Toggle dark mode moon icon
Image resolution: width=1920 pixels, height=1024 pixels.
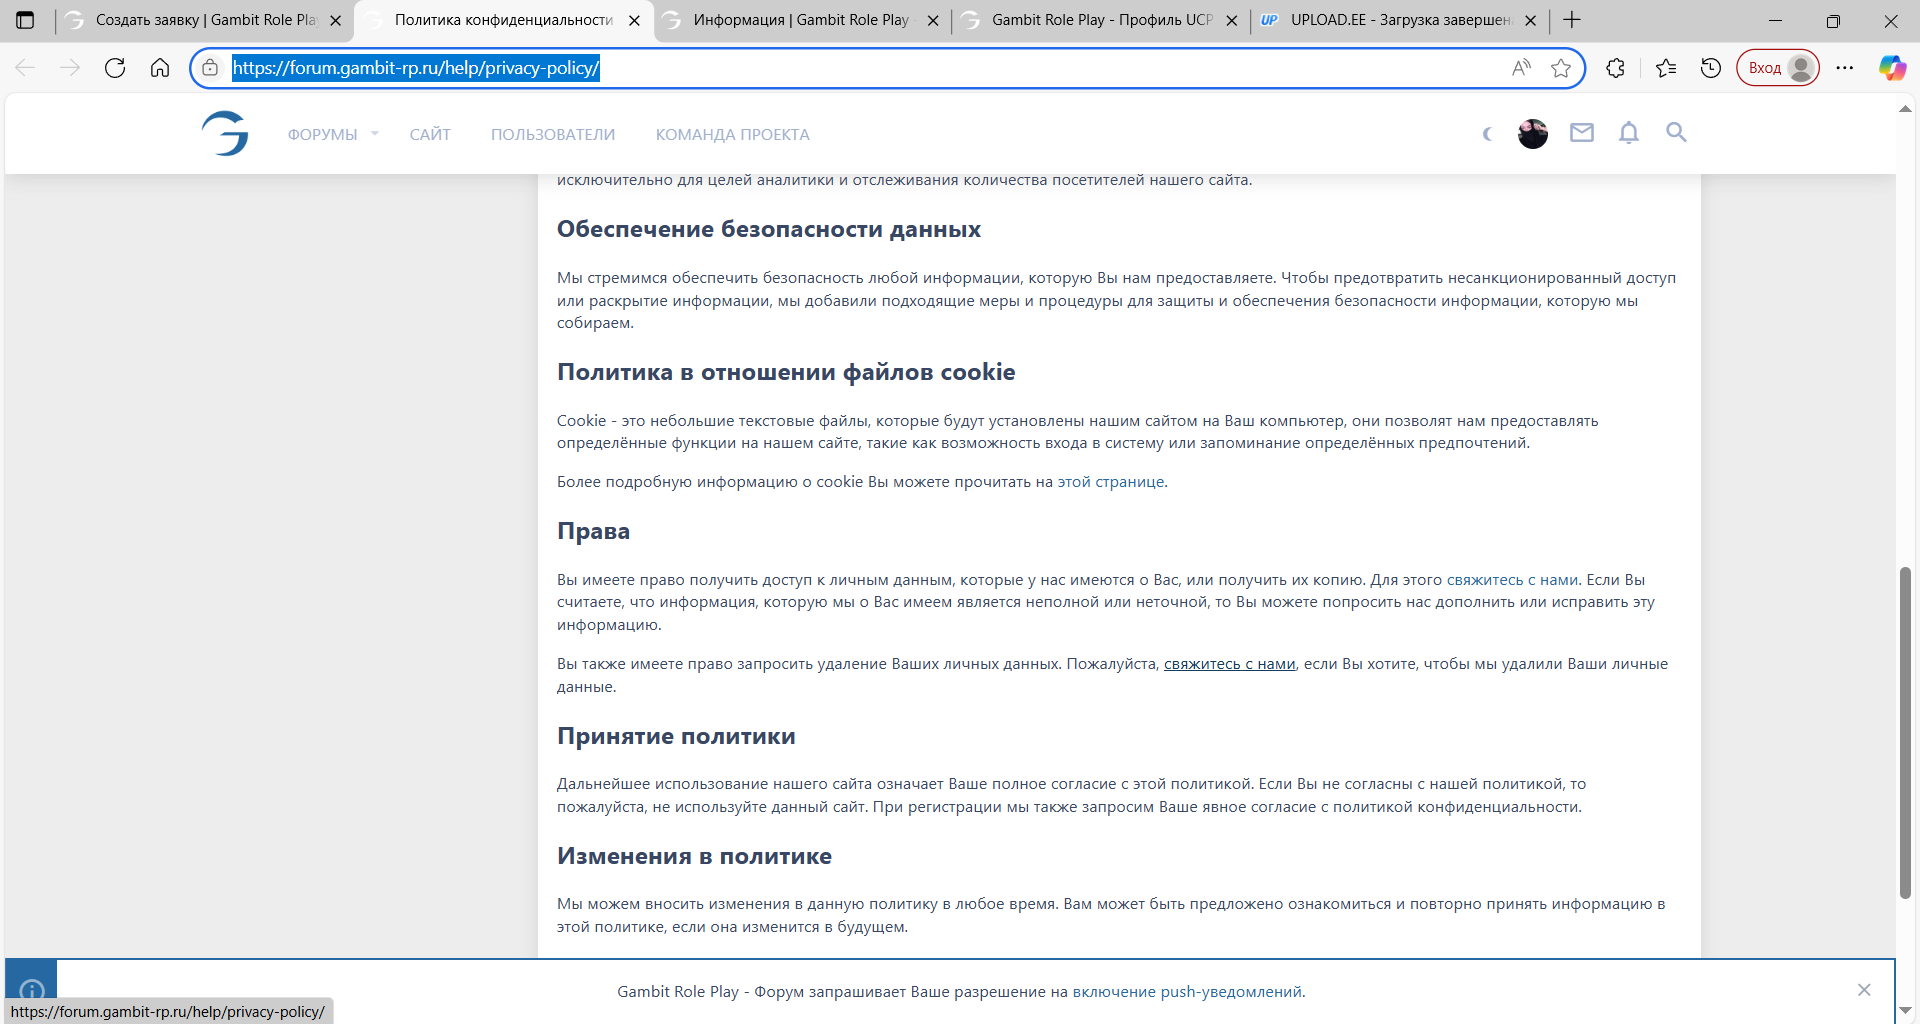[x=1487, y=134]
